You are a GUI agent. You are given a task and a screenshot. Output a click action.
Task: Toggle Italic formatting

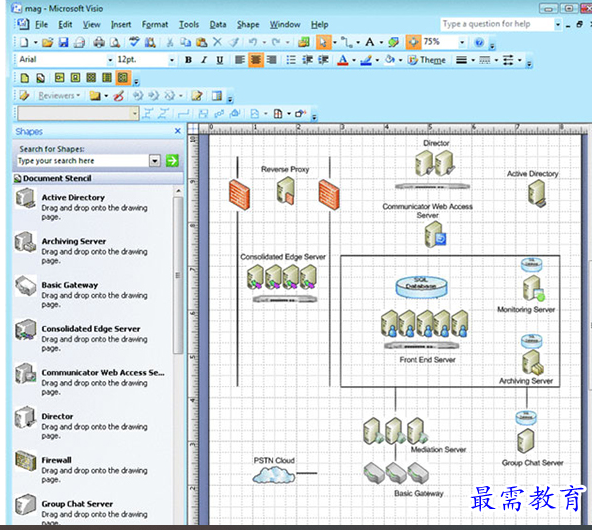pyautogui.click(x=204, y=60)
